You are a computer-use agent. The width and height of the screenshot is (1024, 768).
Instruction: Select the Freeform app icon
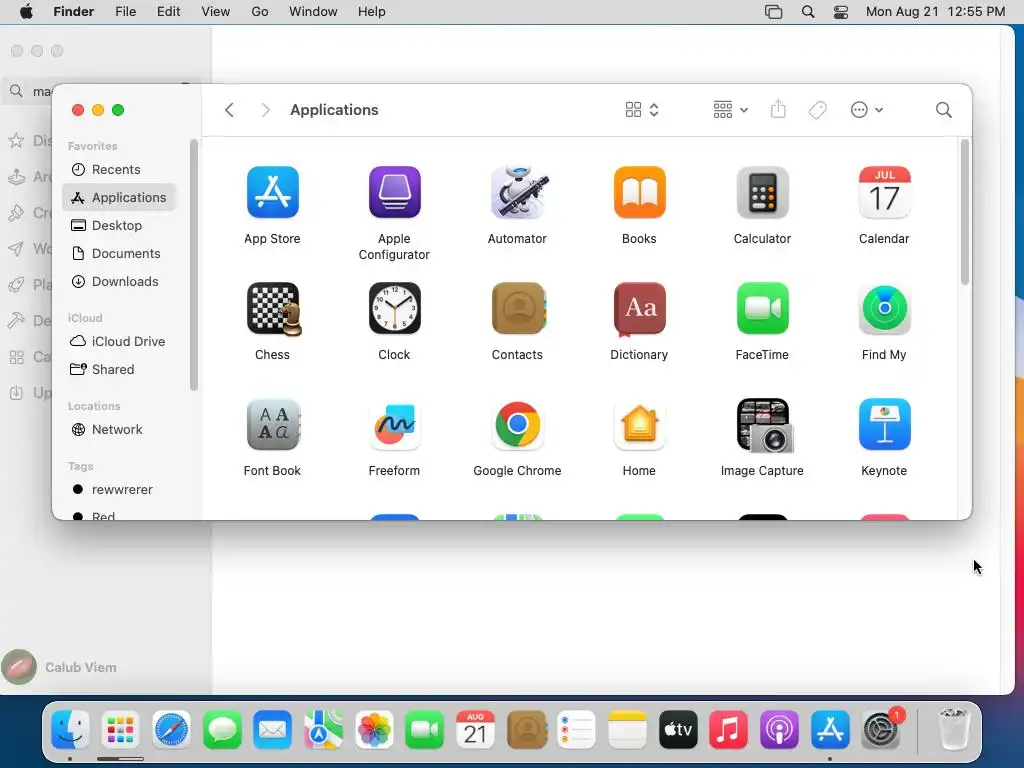coord(394,424)
